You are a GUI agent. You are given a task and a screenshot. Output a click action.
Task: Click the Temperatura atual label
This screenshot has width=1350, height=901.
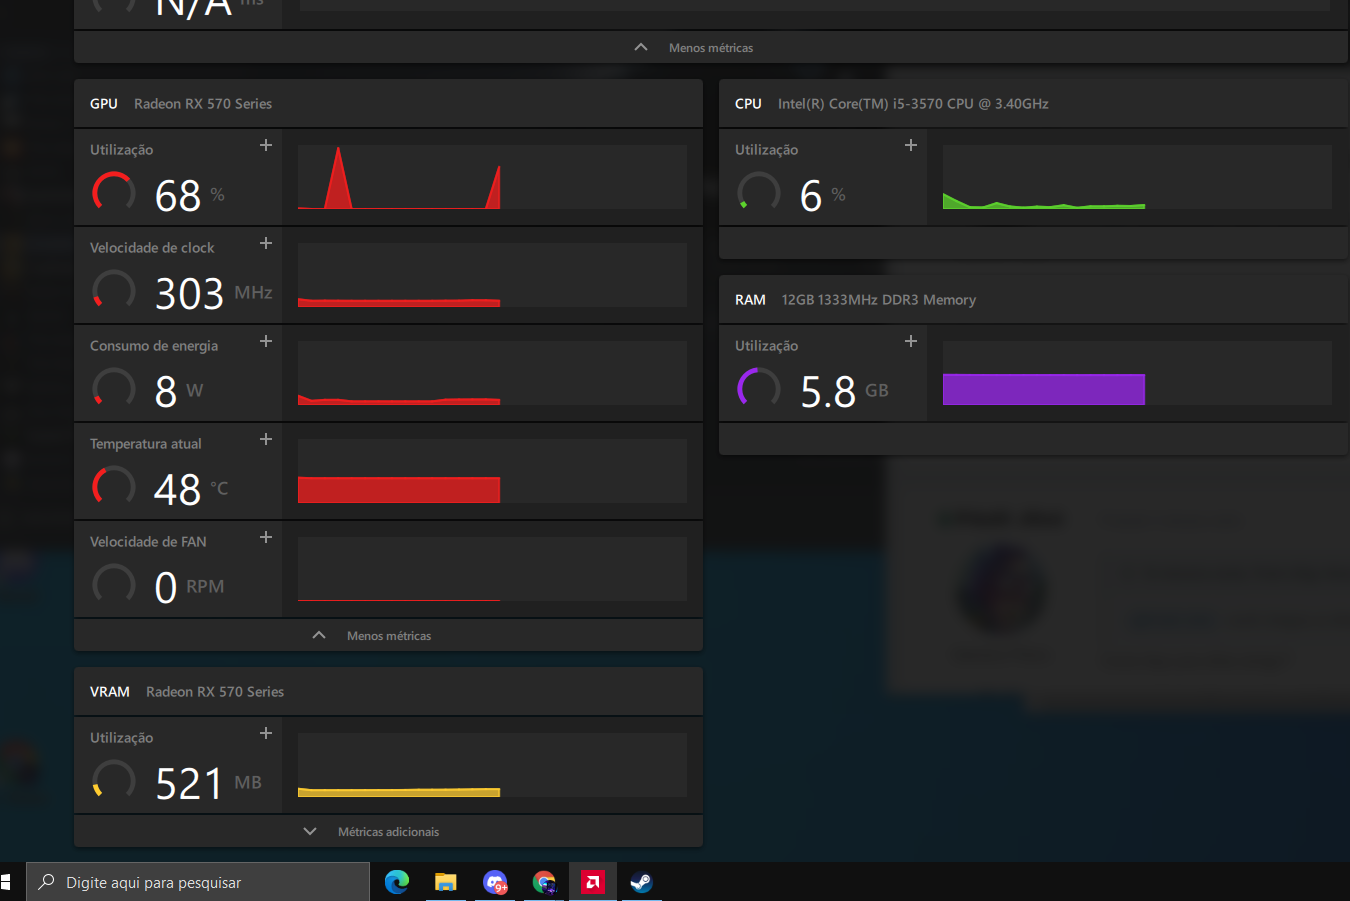coord(146,444)
